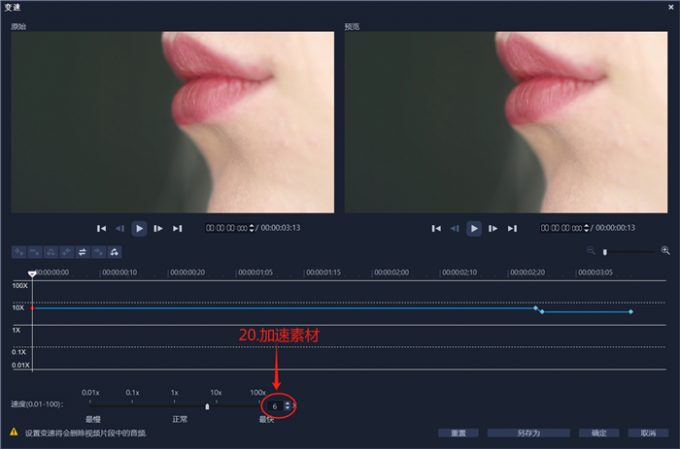Select the second keyframe just below it

pyautogui.click(x=542, y=311)
